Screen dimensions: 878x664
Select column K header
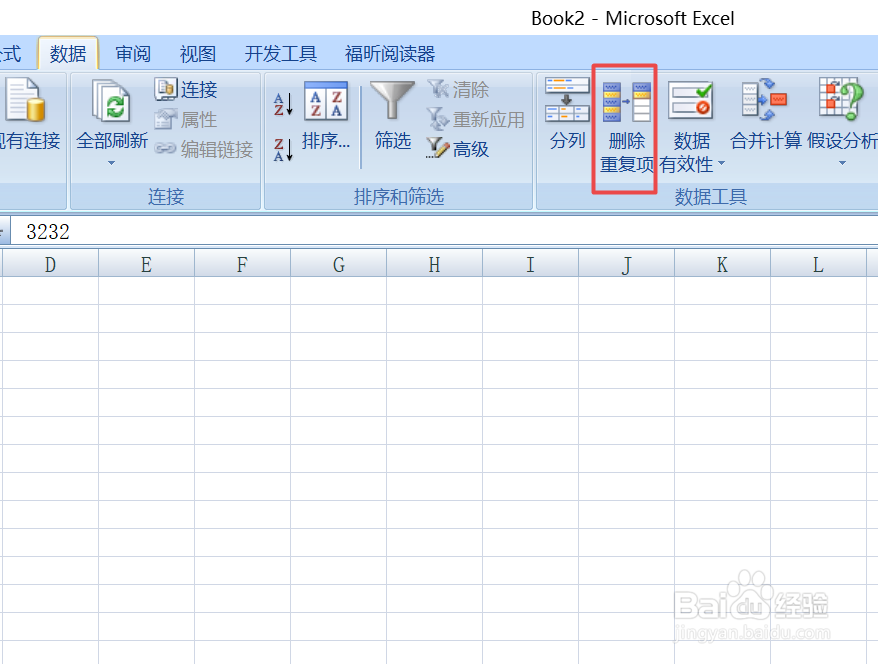click(x=722, y=264)
